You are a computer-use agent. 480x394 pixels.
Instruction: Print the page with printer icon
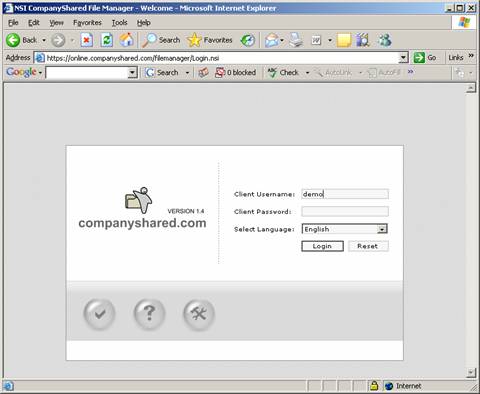click(296, 40)
